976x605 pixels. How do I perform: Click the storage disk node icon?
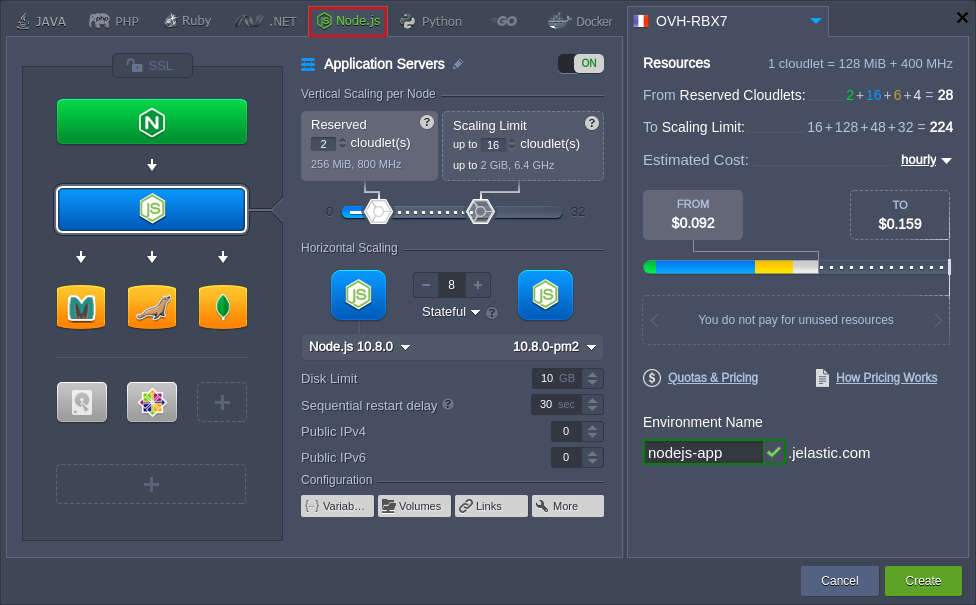tap(81, 402)
